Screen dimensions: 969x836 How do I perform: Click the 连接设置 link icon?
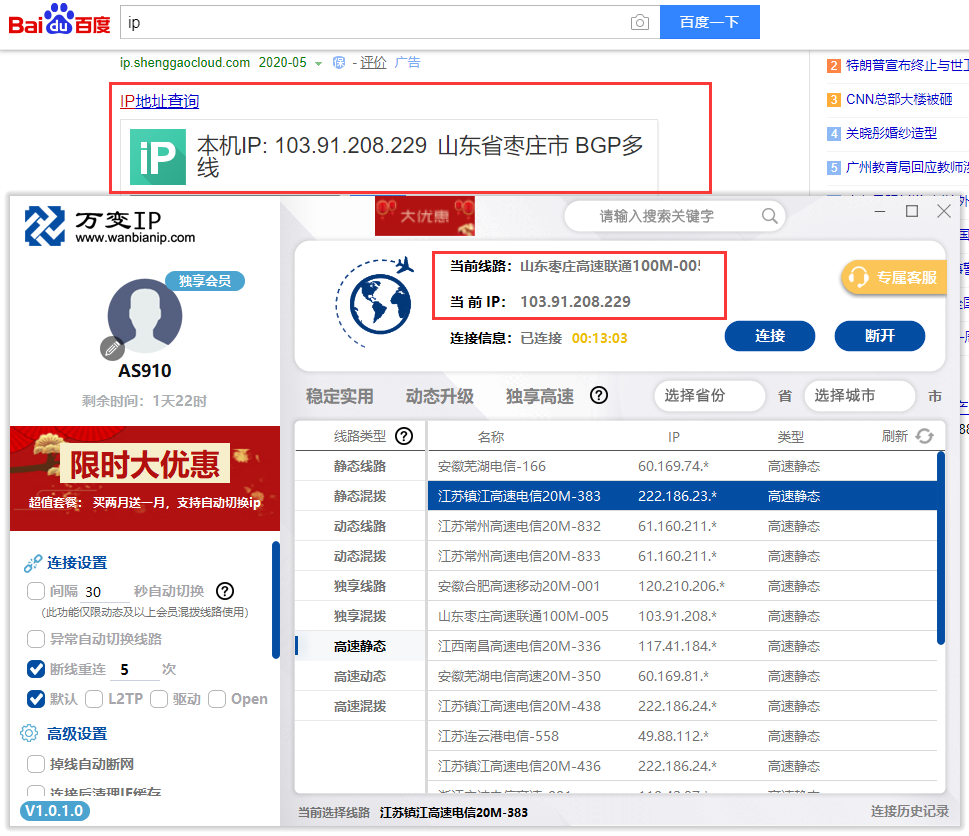[33, 563]
